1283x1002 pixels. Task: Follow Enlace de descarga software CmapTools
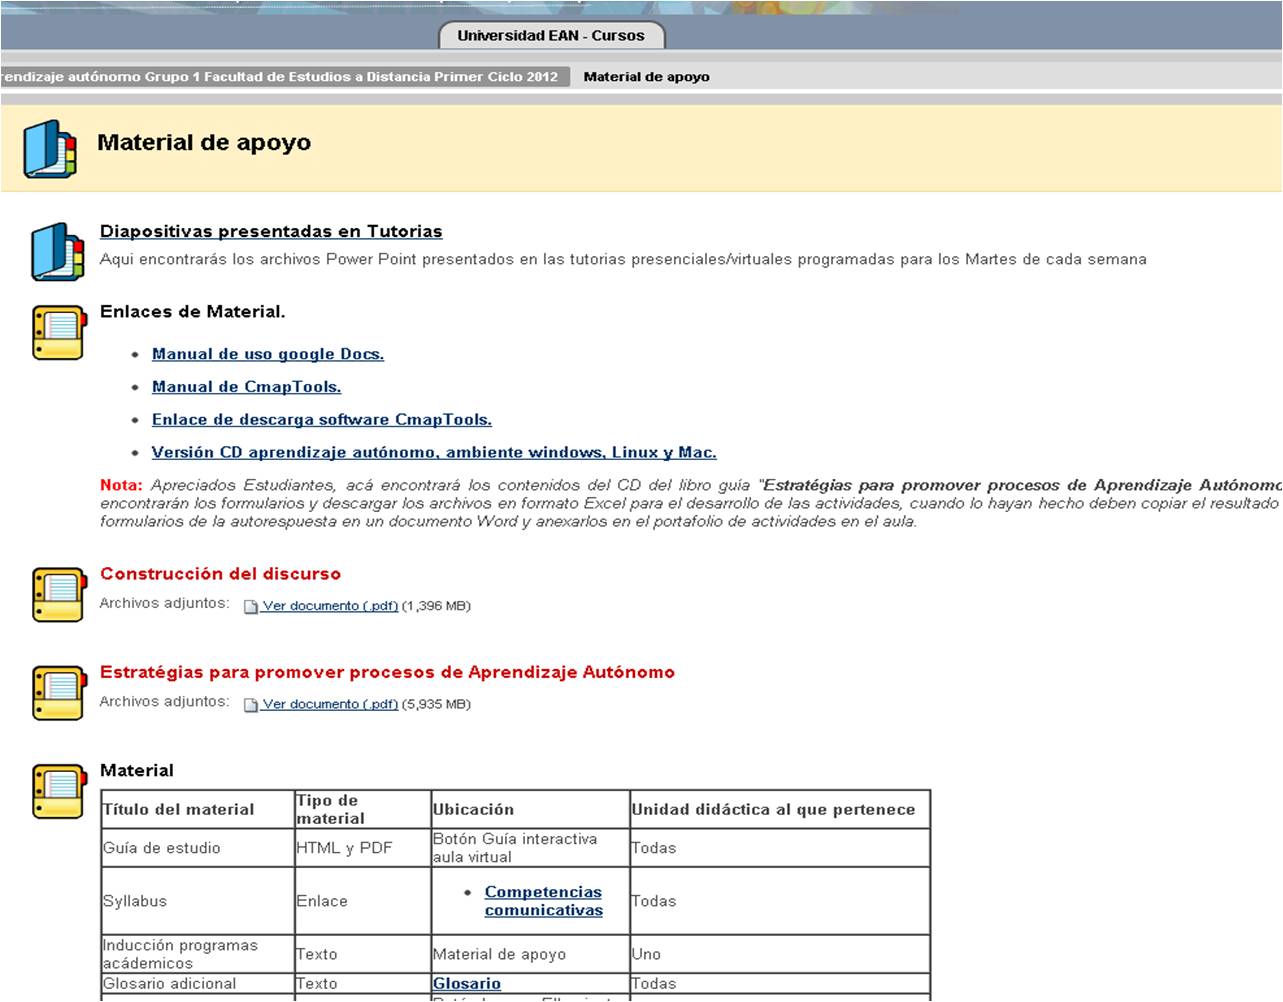point(321,420)
